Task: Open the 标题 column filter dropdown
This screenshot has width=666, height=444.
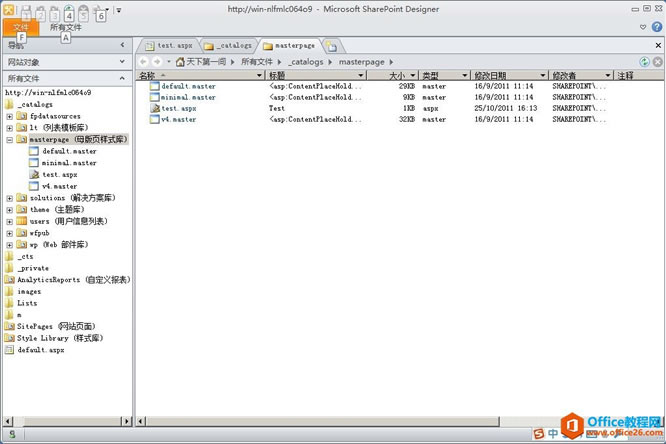Action: (360, 76)
